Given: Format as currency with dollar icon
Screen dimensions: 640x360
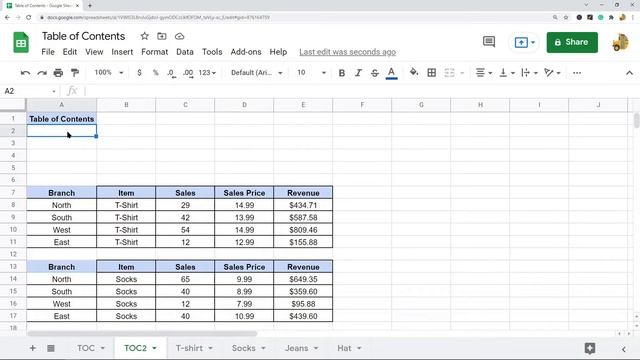Looking at the screenshot, I should [139, 73].
